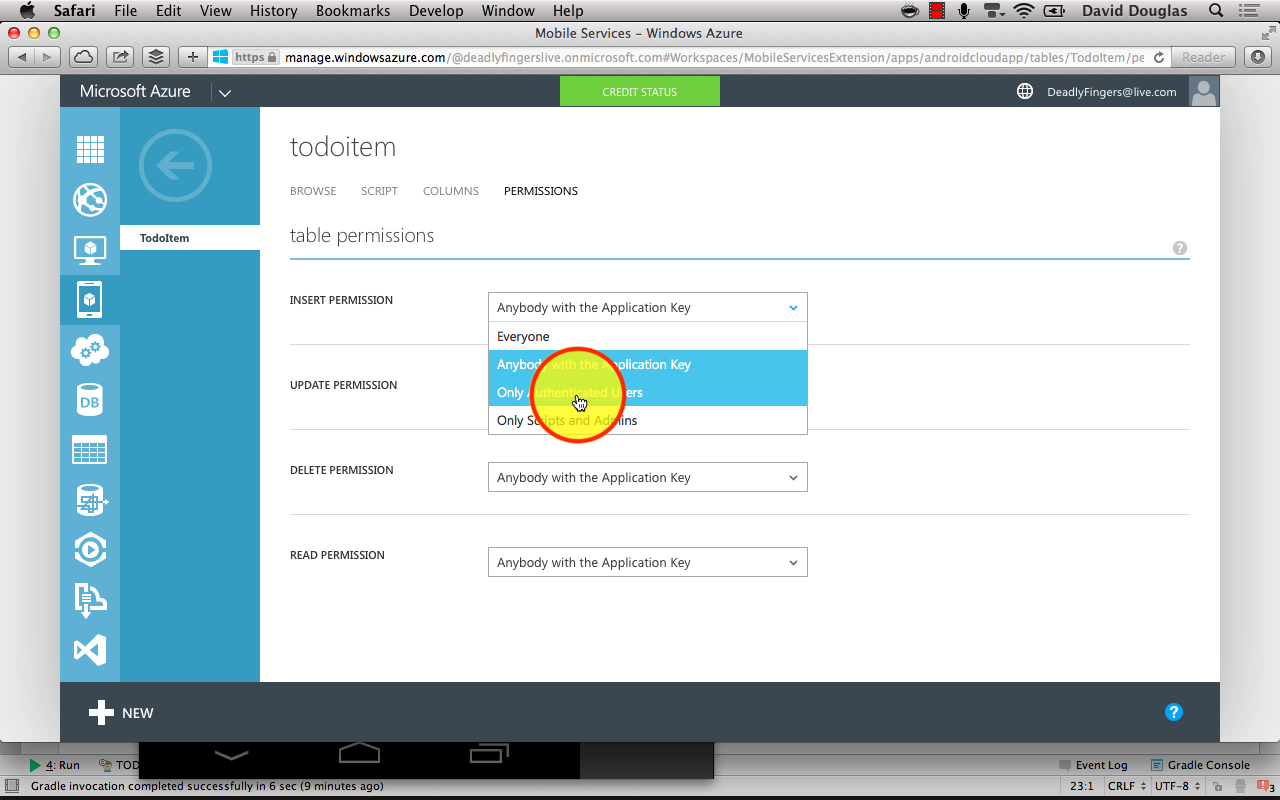
Task: Select the TodoItem table in the list
Action: (x=190, y=238)
